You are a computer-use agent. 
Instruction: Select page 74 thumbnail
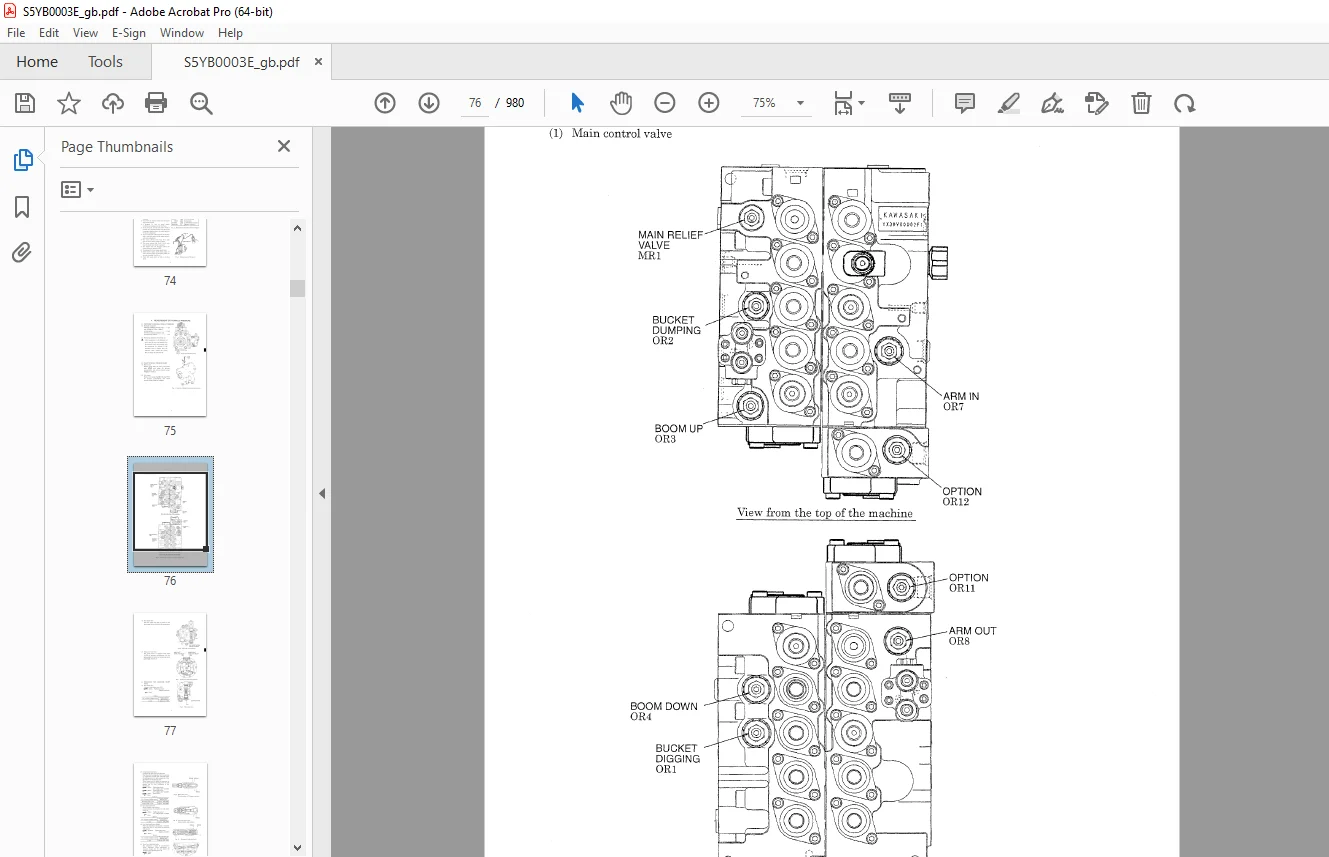170,243
